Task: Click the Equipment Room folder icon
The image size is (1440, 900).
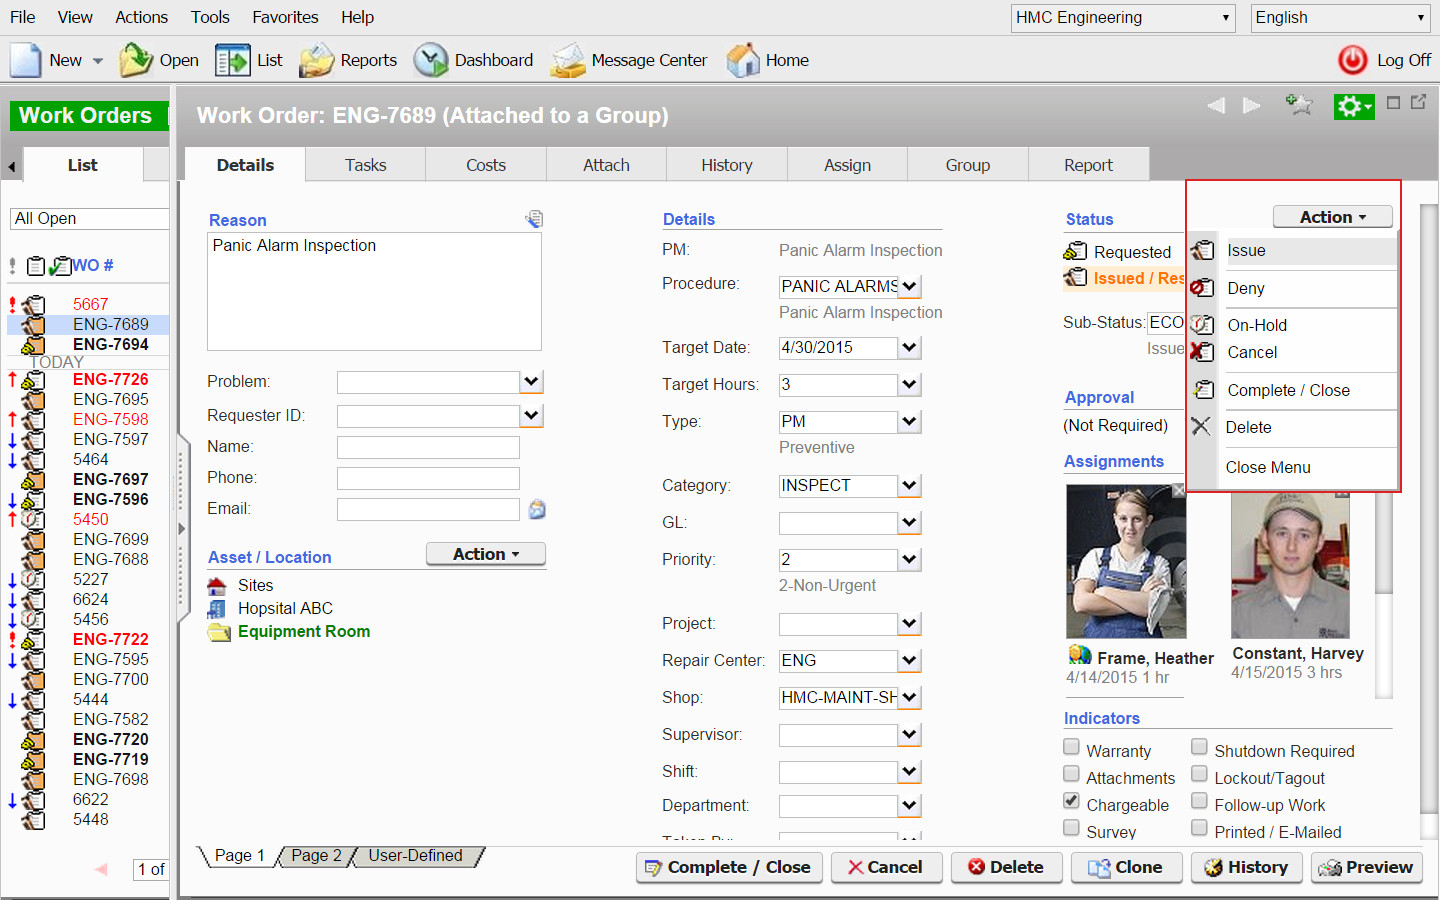Action: [218, 632]
